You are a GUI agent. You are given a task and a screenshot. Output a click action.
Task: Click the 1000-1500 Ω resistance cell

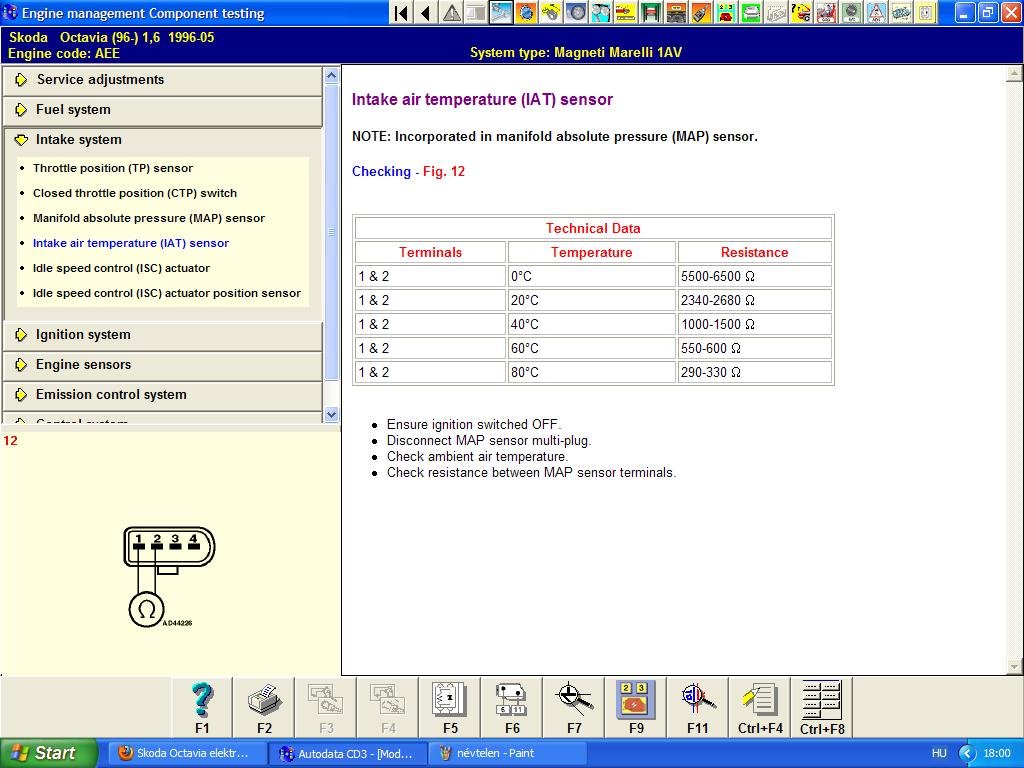[754, 325]
